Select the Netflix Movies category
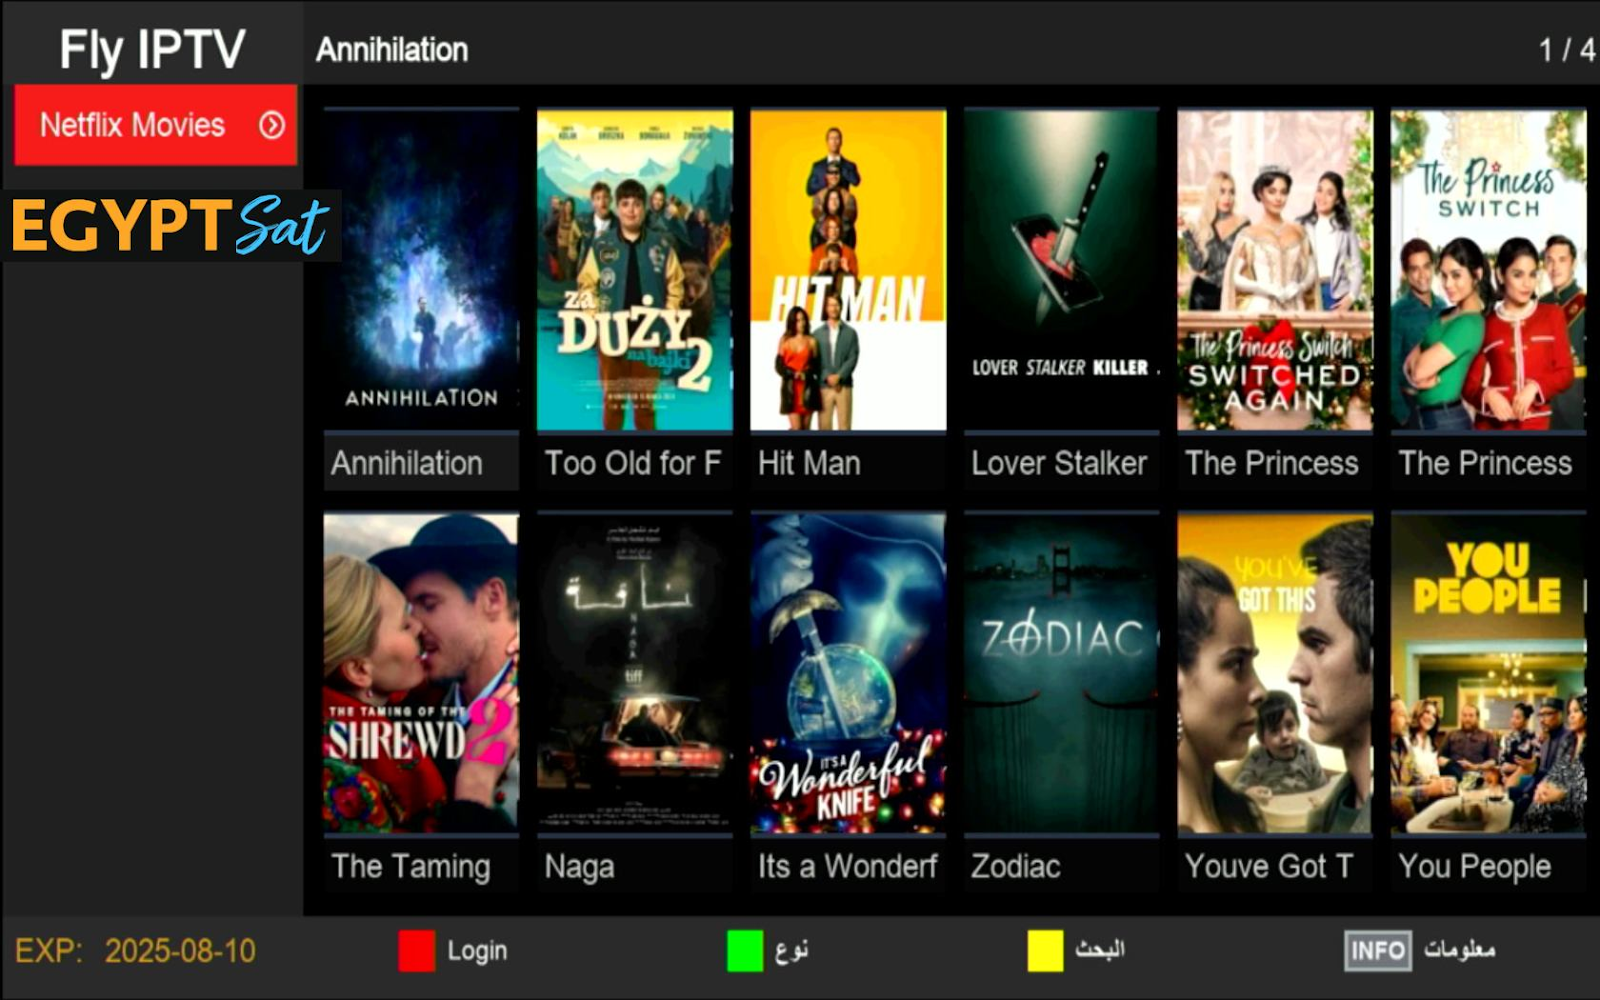Screen dimensions: 1600x1000 point(156,125)
